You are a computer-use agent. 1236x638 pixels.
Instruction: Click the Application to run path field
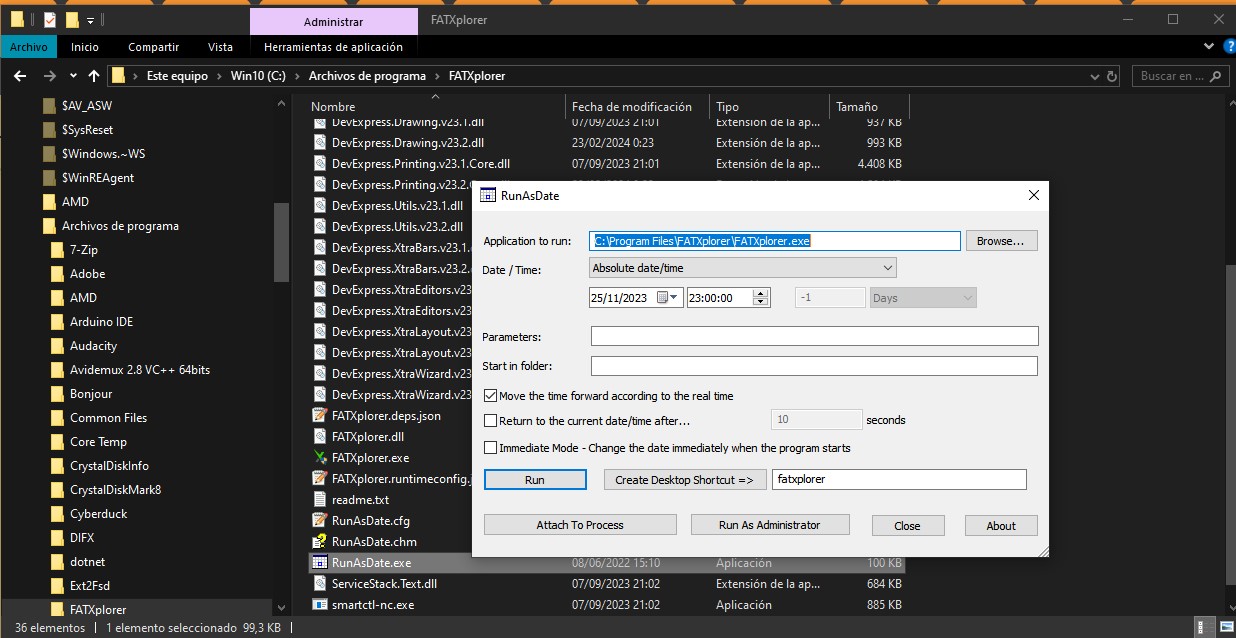(x=775, y=241)
